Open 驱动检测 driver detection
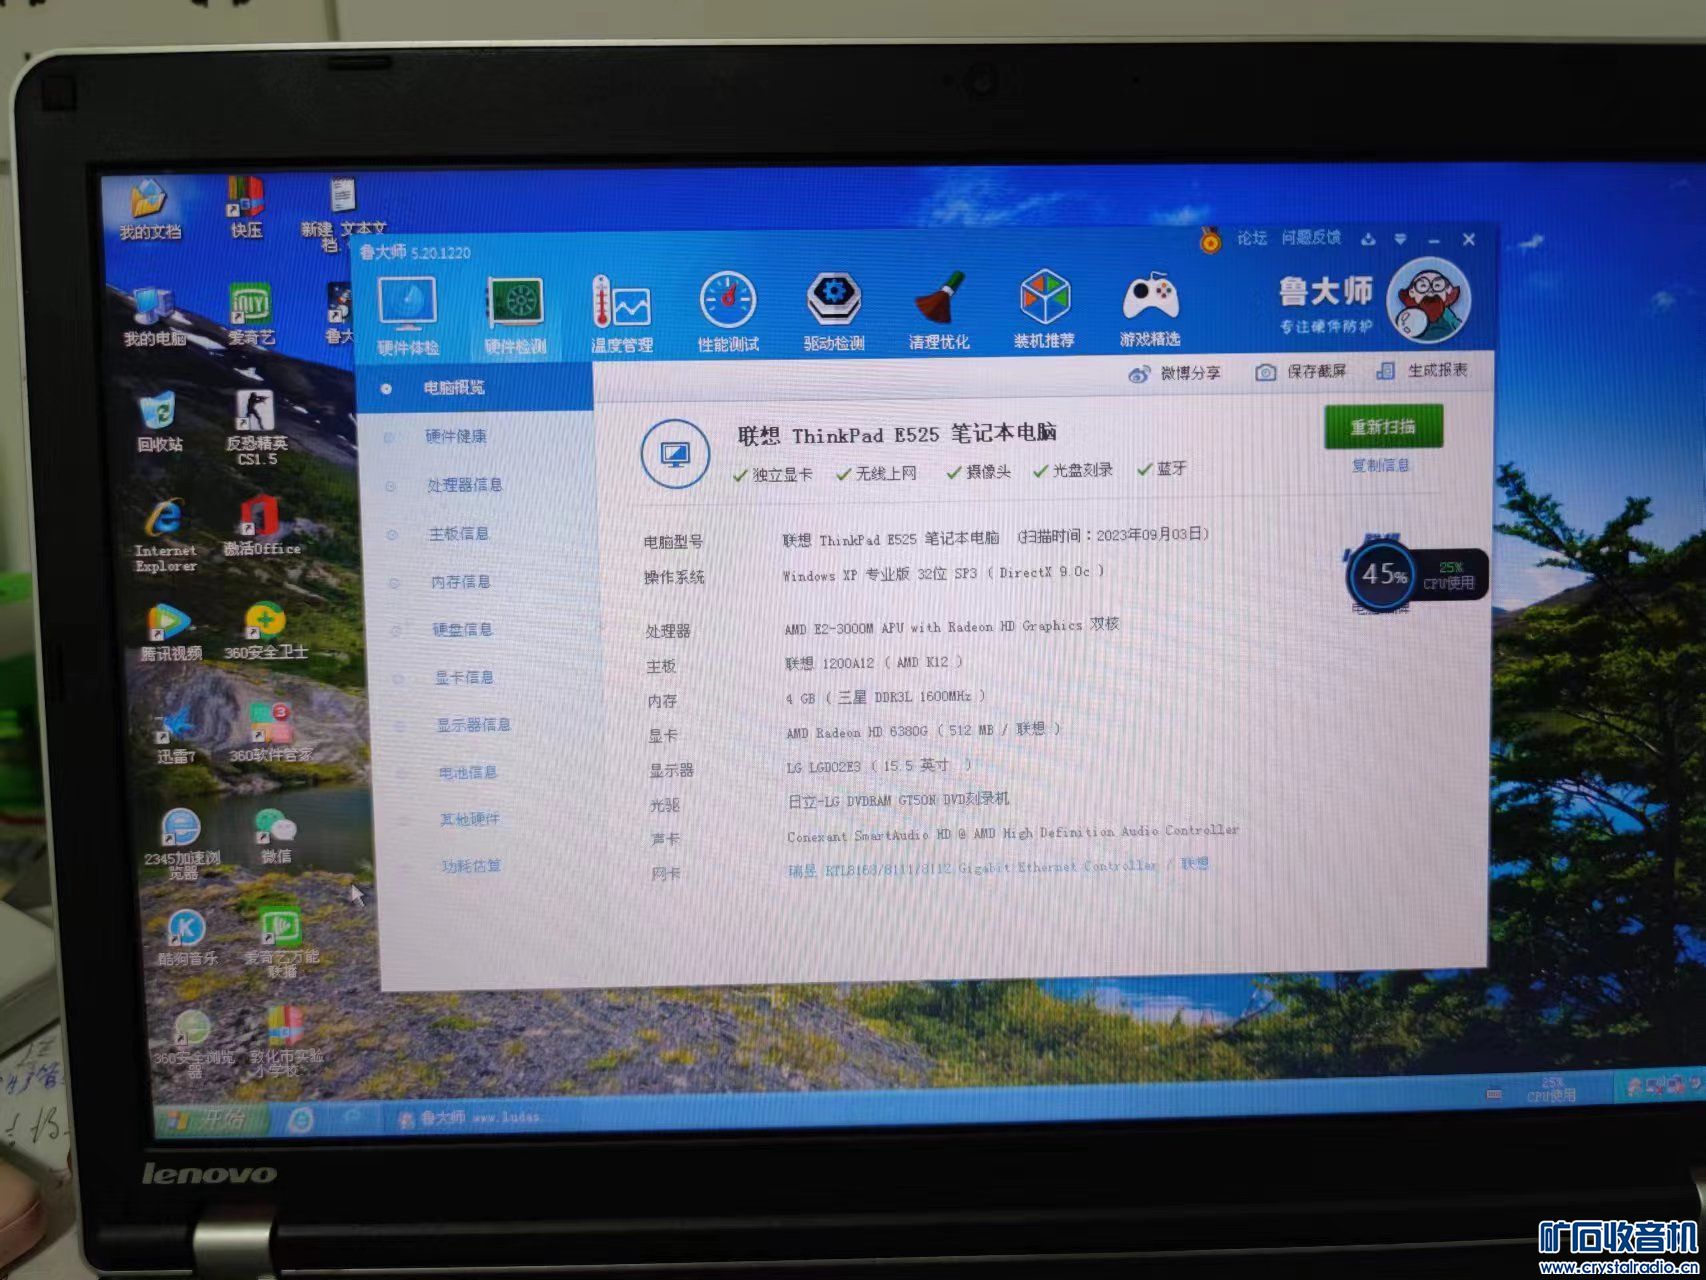The width and height of the screenshot is (1706, 1280). 834,311
